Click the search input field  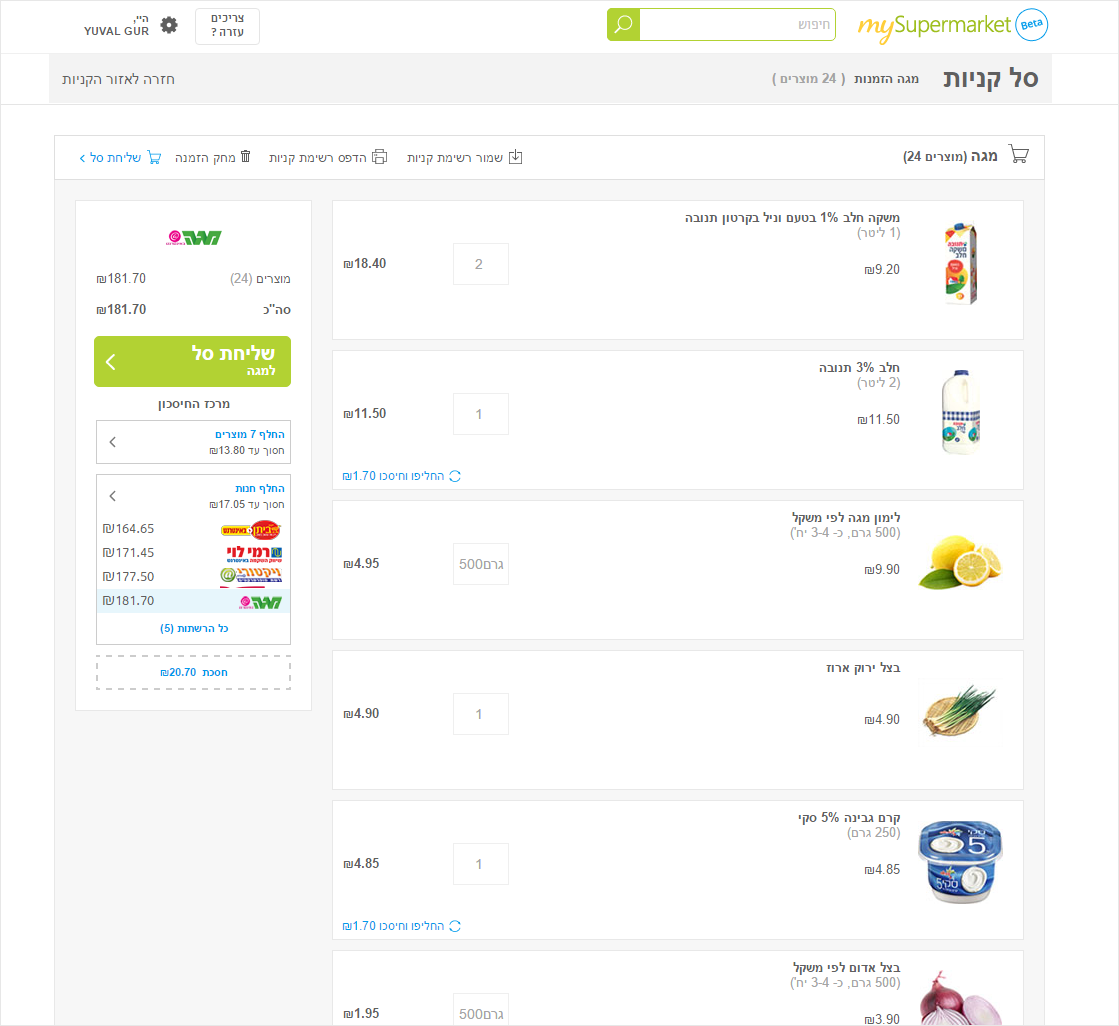point(737,25)
